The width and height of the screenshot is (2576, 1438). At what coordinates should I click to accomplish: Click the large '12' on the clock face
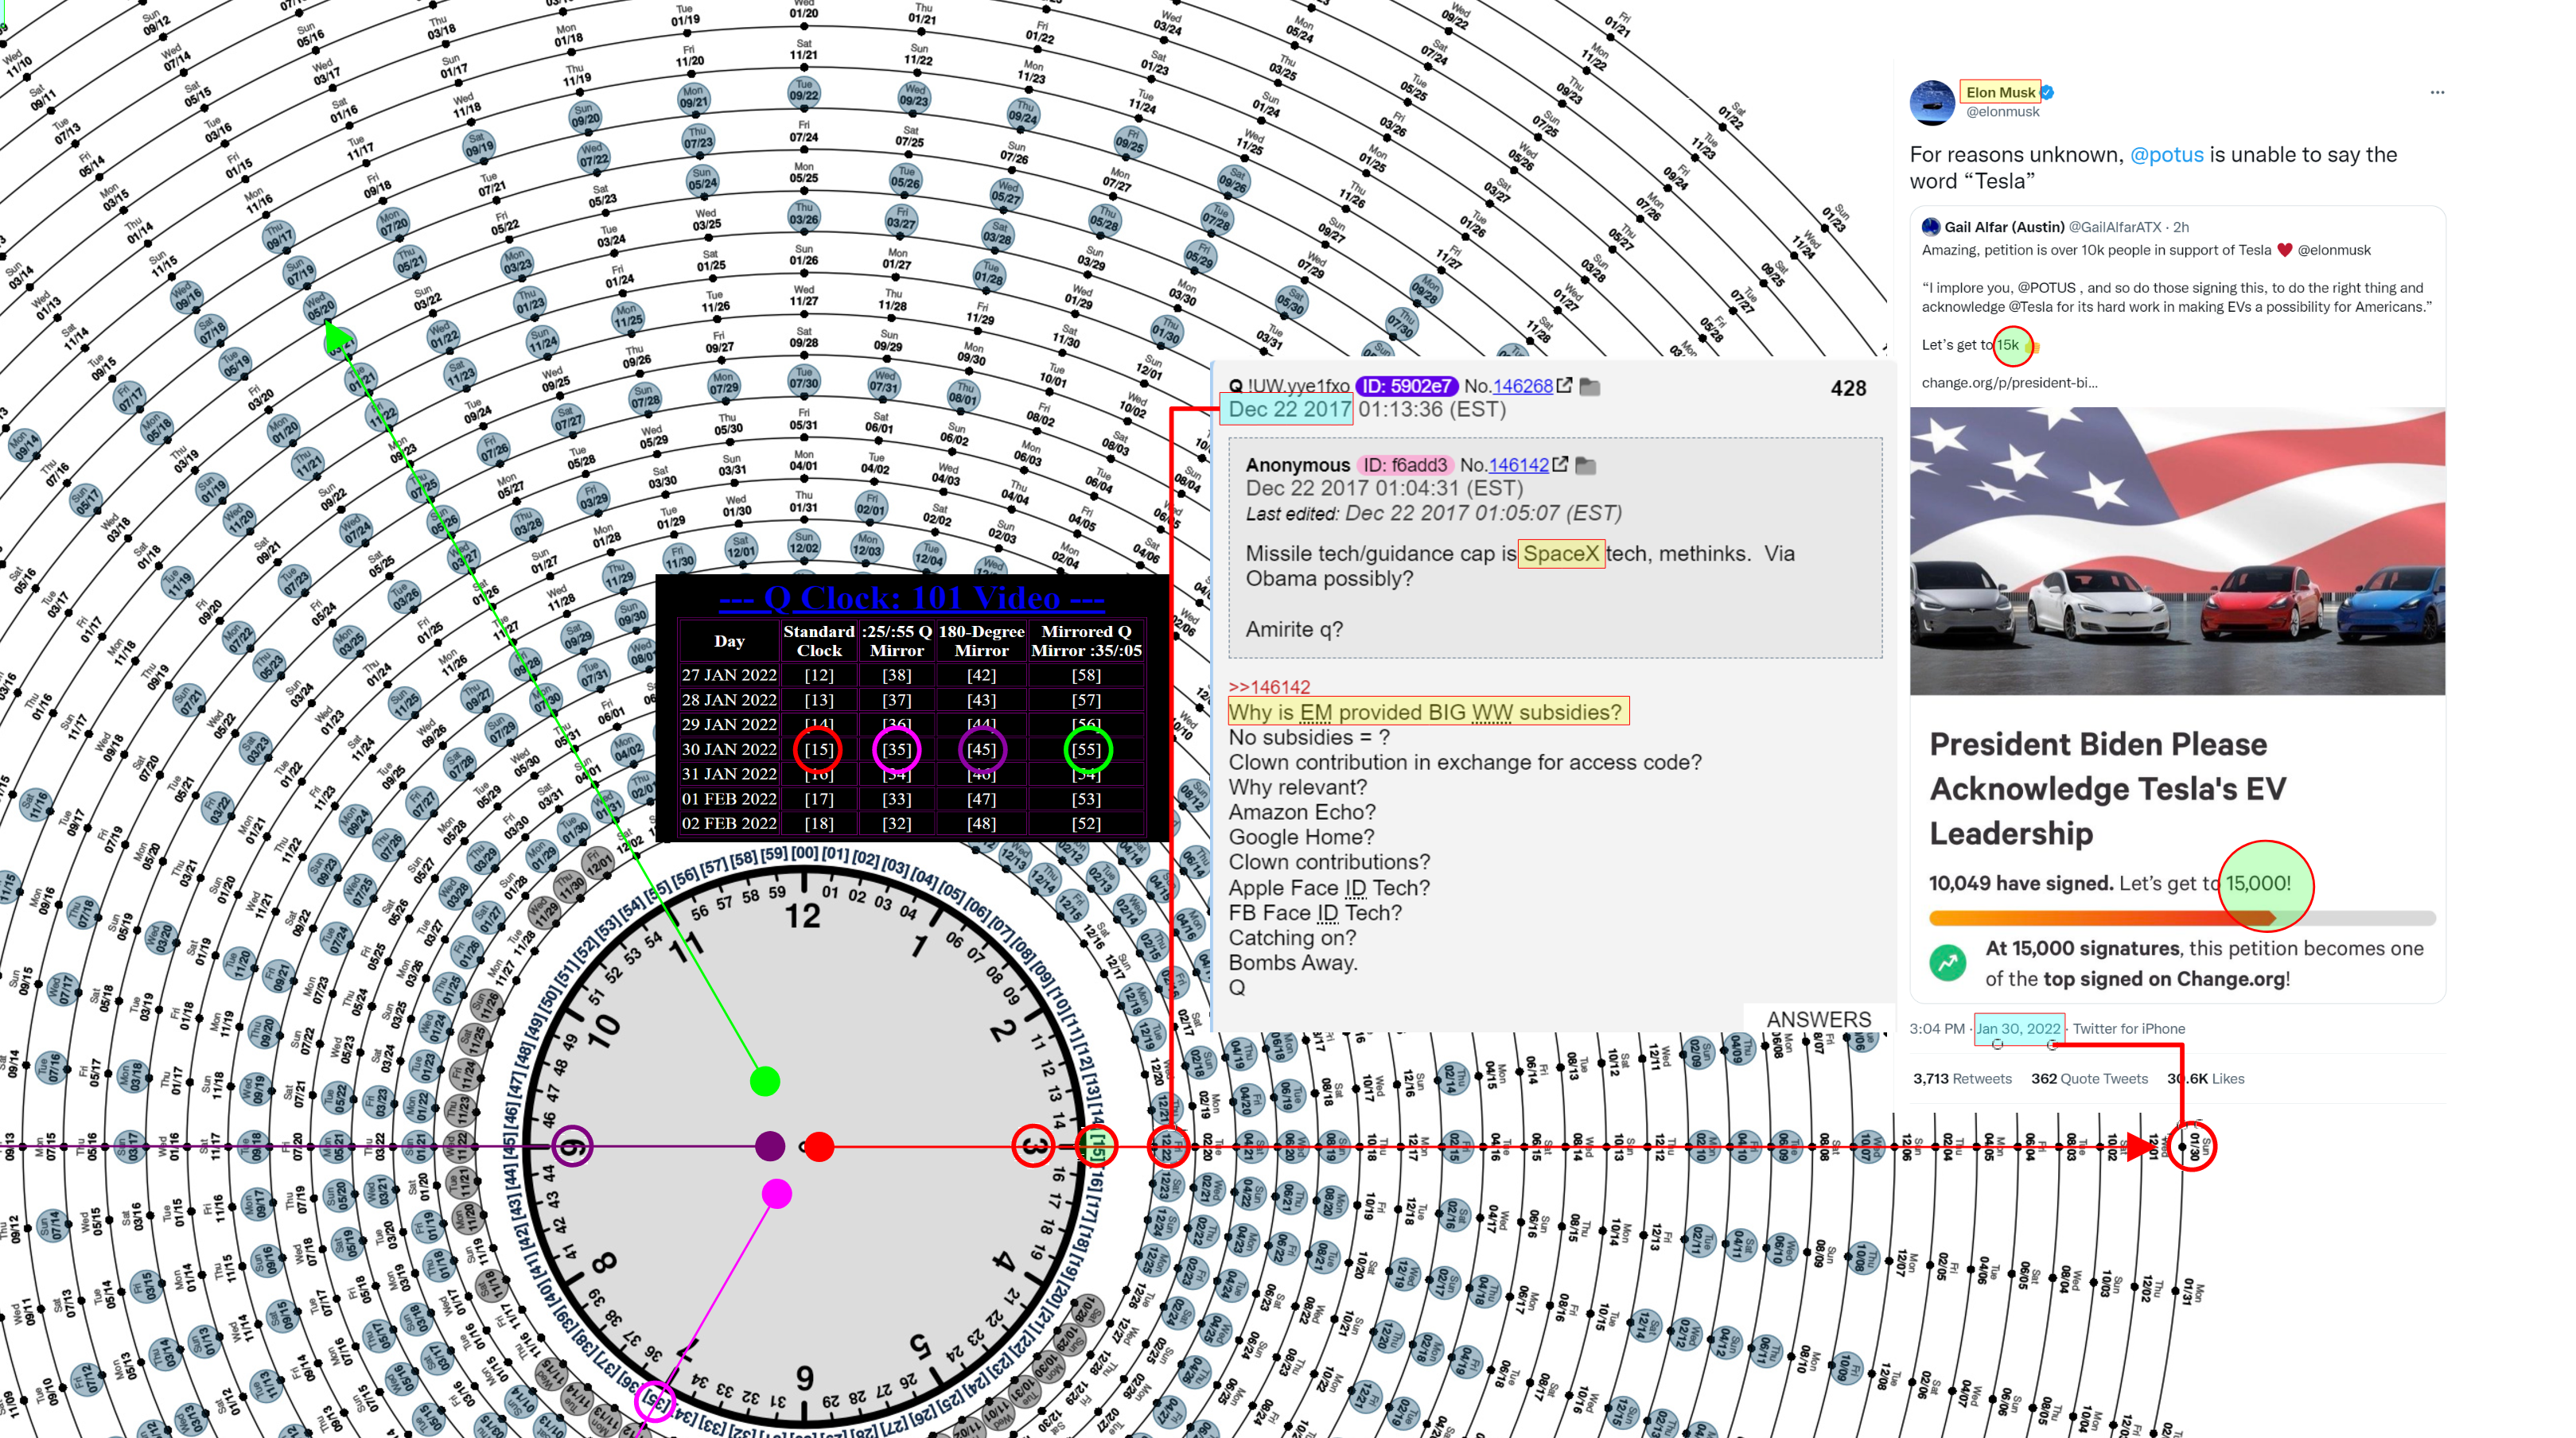pos(802,916)
